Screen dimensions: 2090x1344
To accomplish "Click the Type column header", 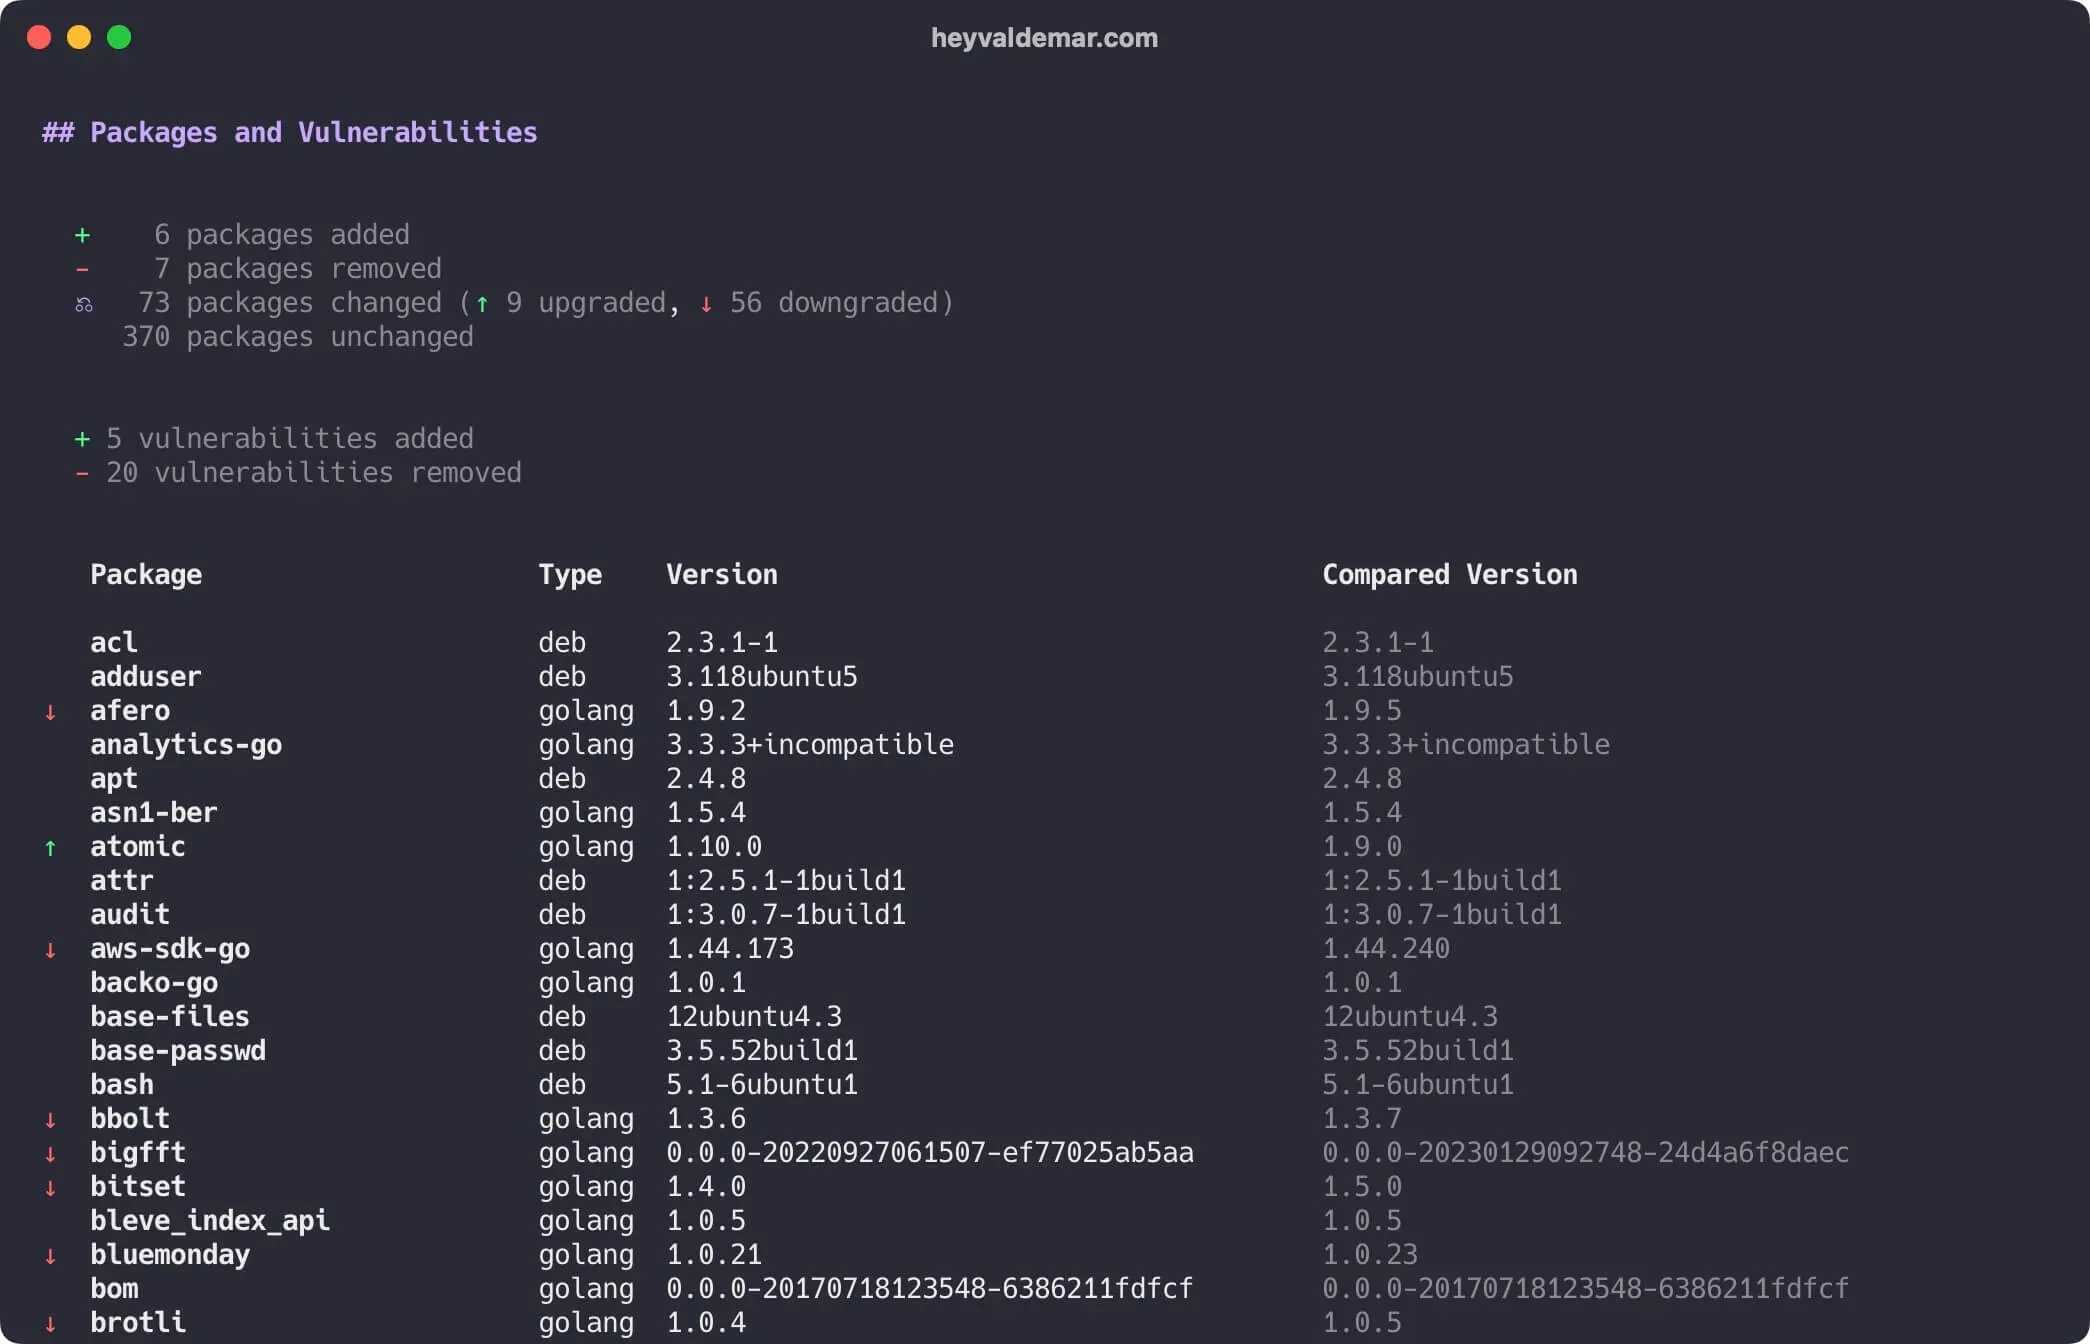I will tap(570, 575).
